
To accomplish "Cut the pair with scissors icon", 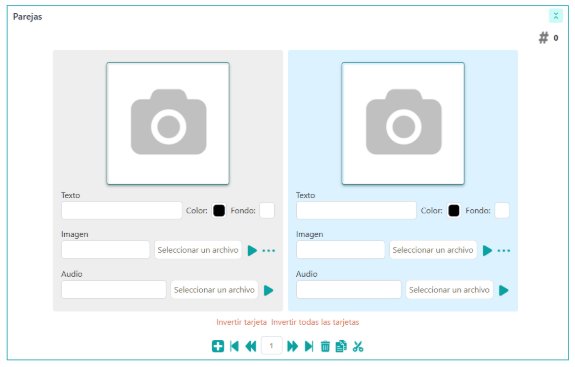I will 358,346.
